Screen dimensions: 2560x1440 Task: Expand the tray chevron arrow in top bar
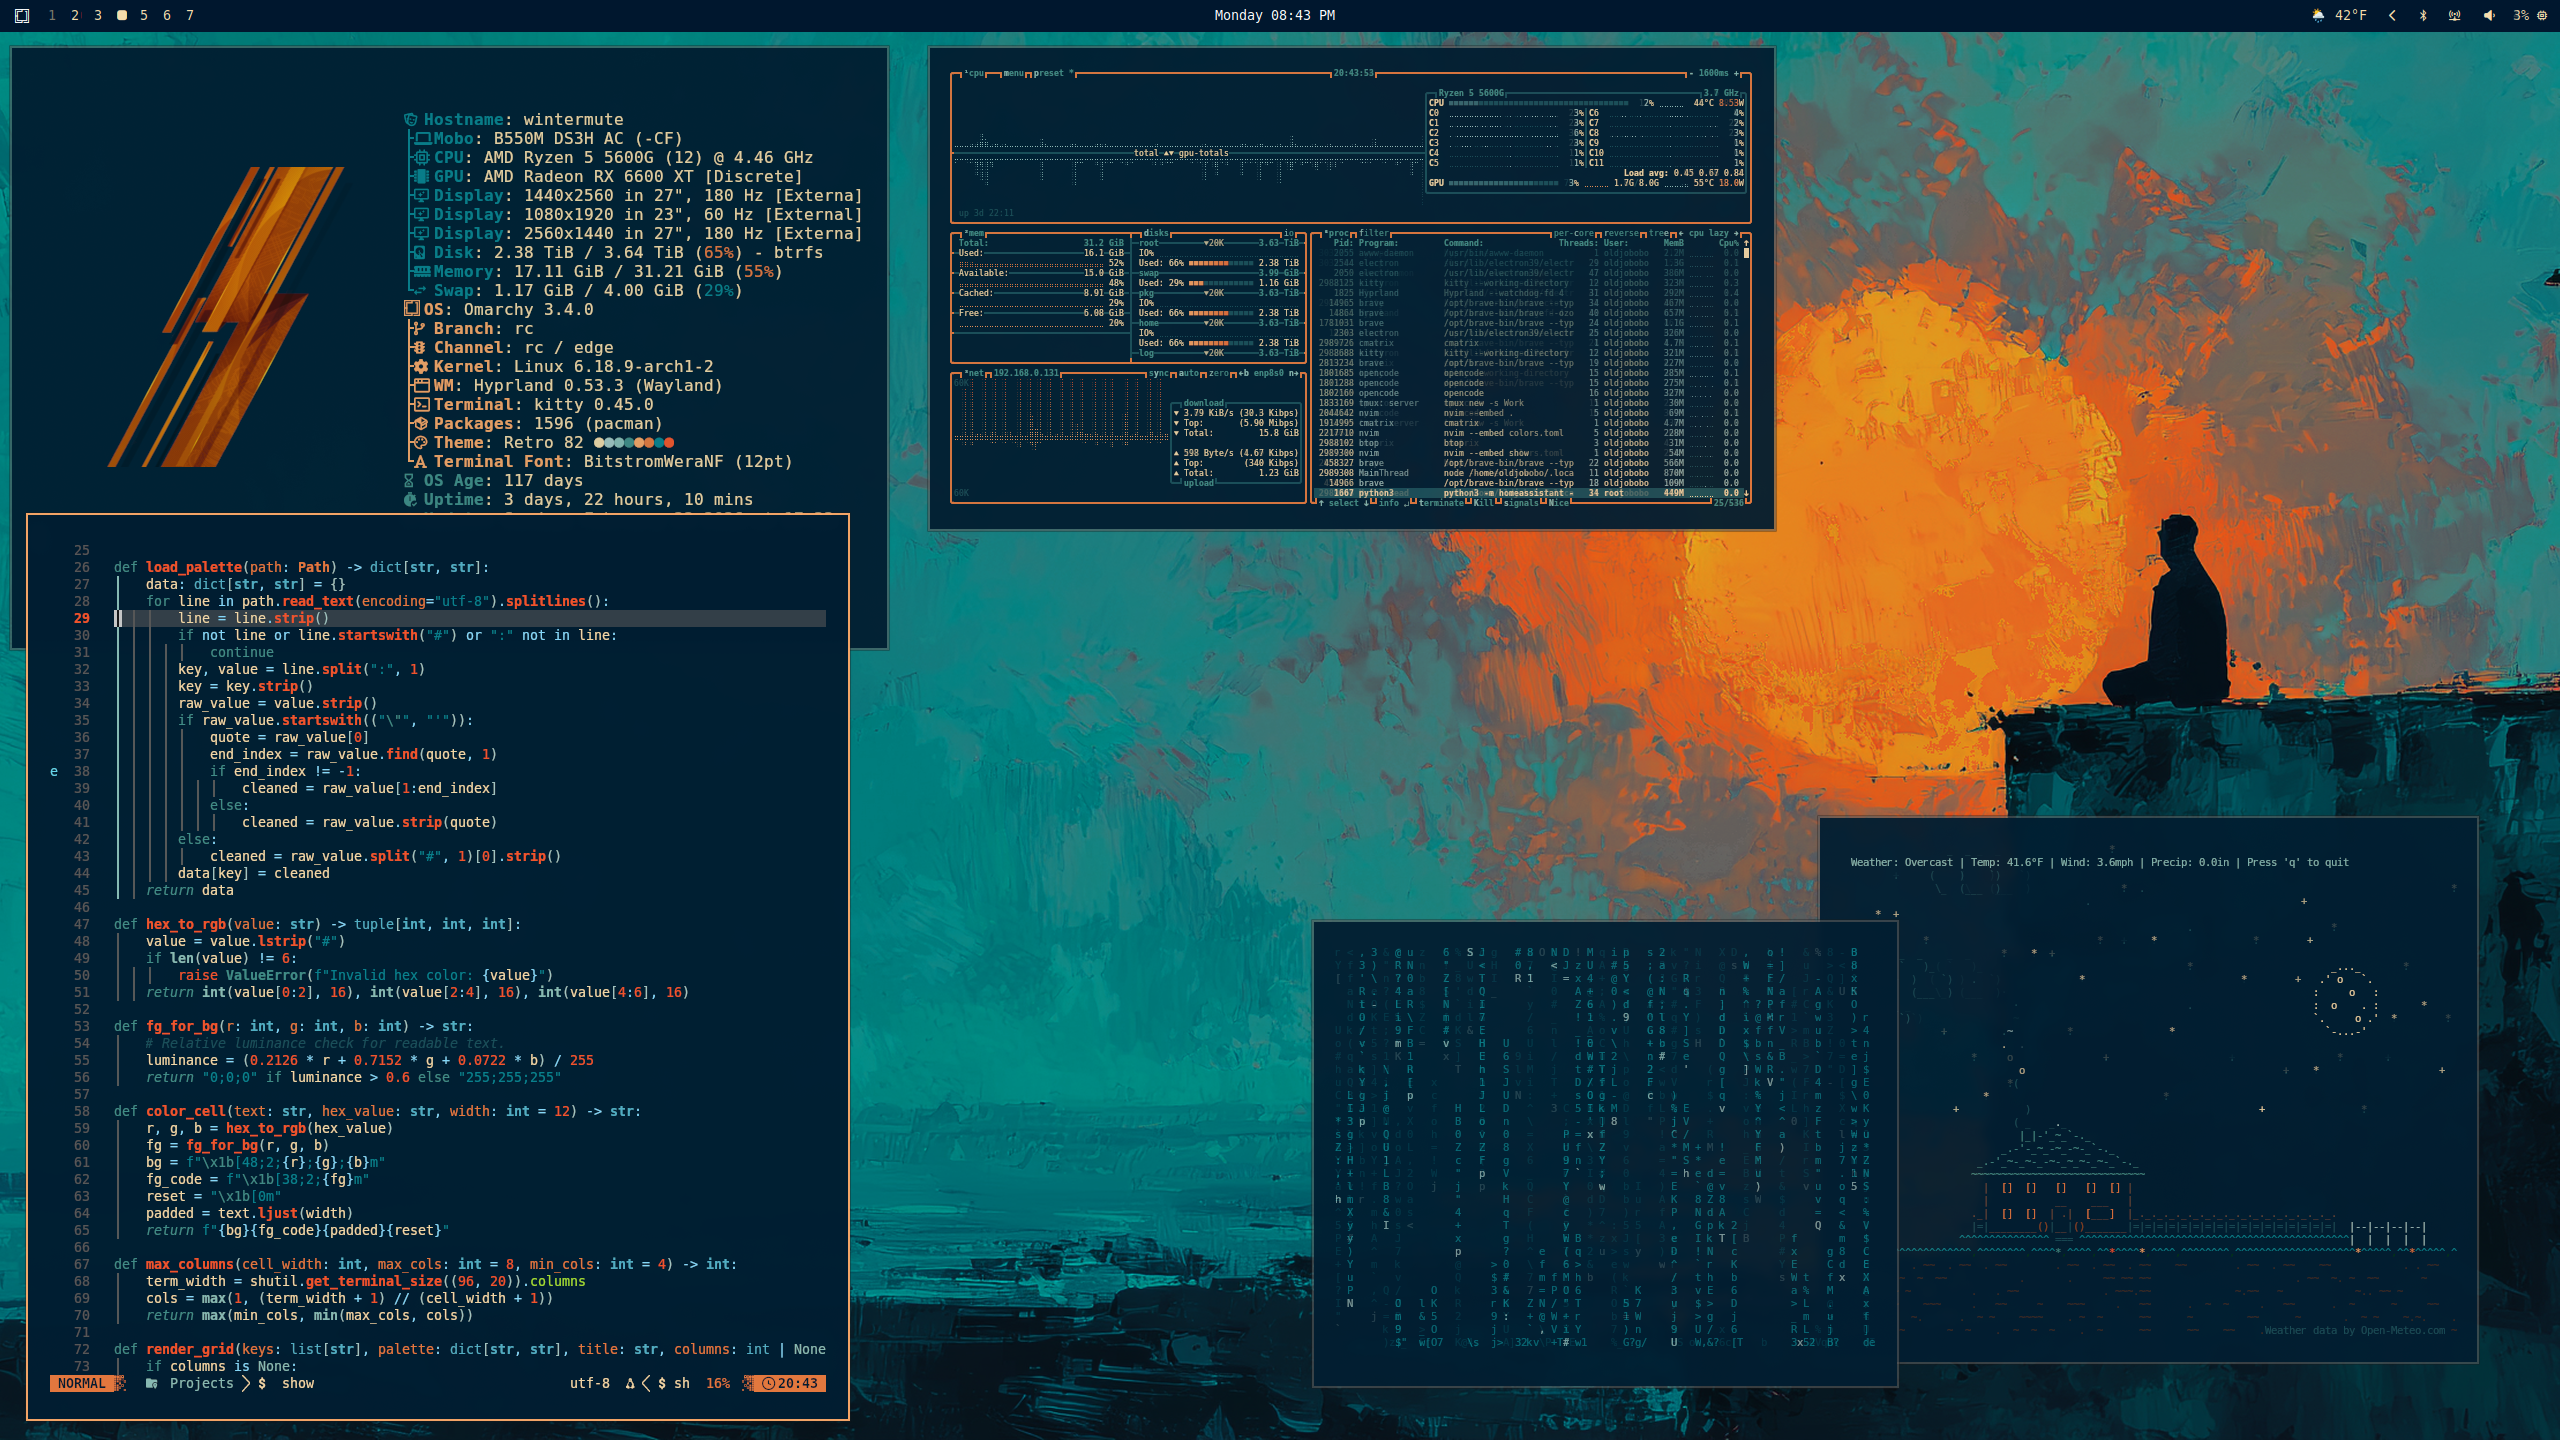point(2392,15)
